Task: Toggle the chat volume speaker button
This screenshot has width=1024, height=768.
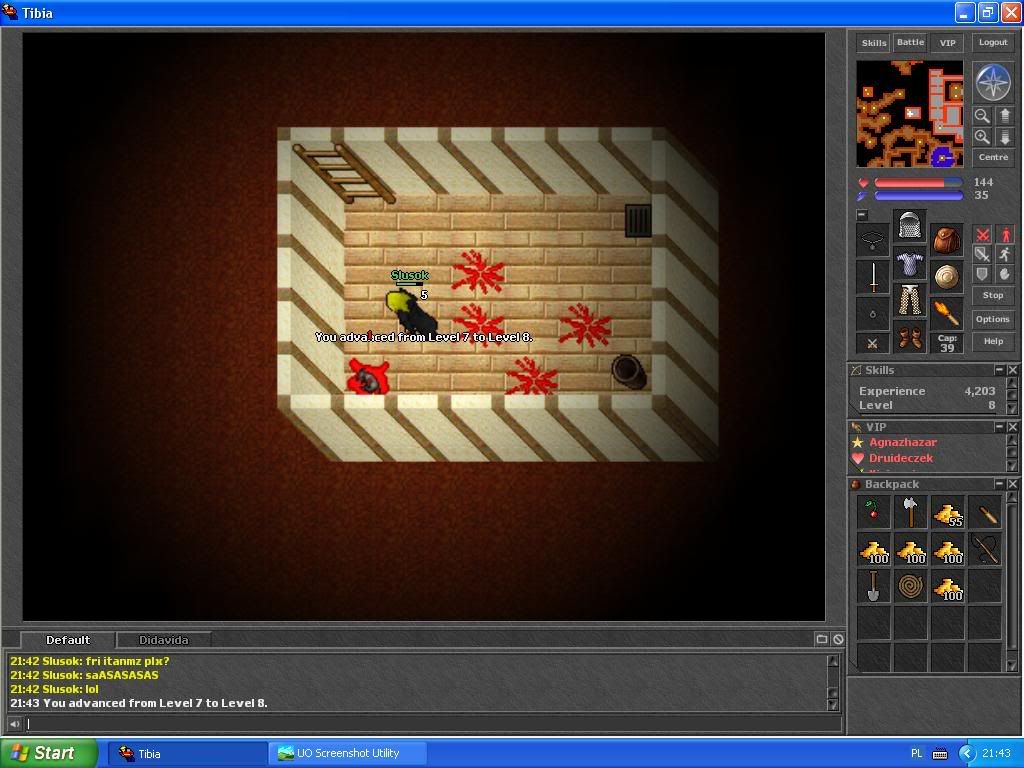Action: [x=14, y=724]
